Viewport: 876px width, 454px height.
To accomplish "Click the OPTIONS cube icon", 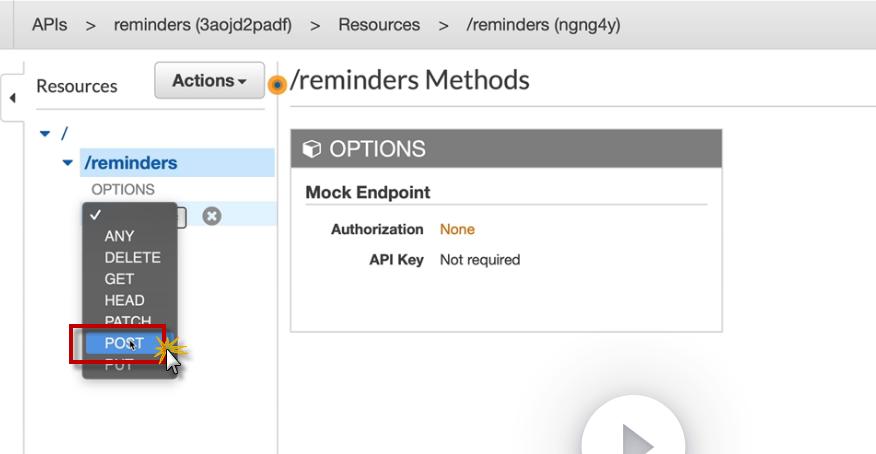I will 312,149.
